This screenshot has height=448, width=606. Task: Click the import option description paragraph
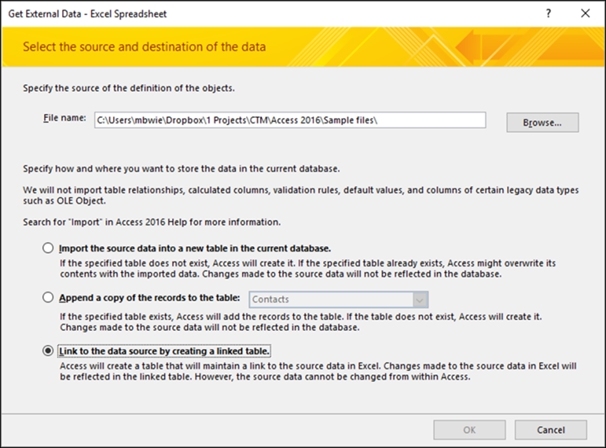coord(308,268)
